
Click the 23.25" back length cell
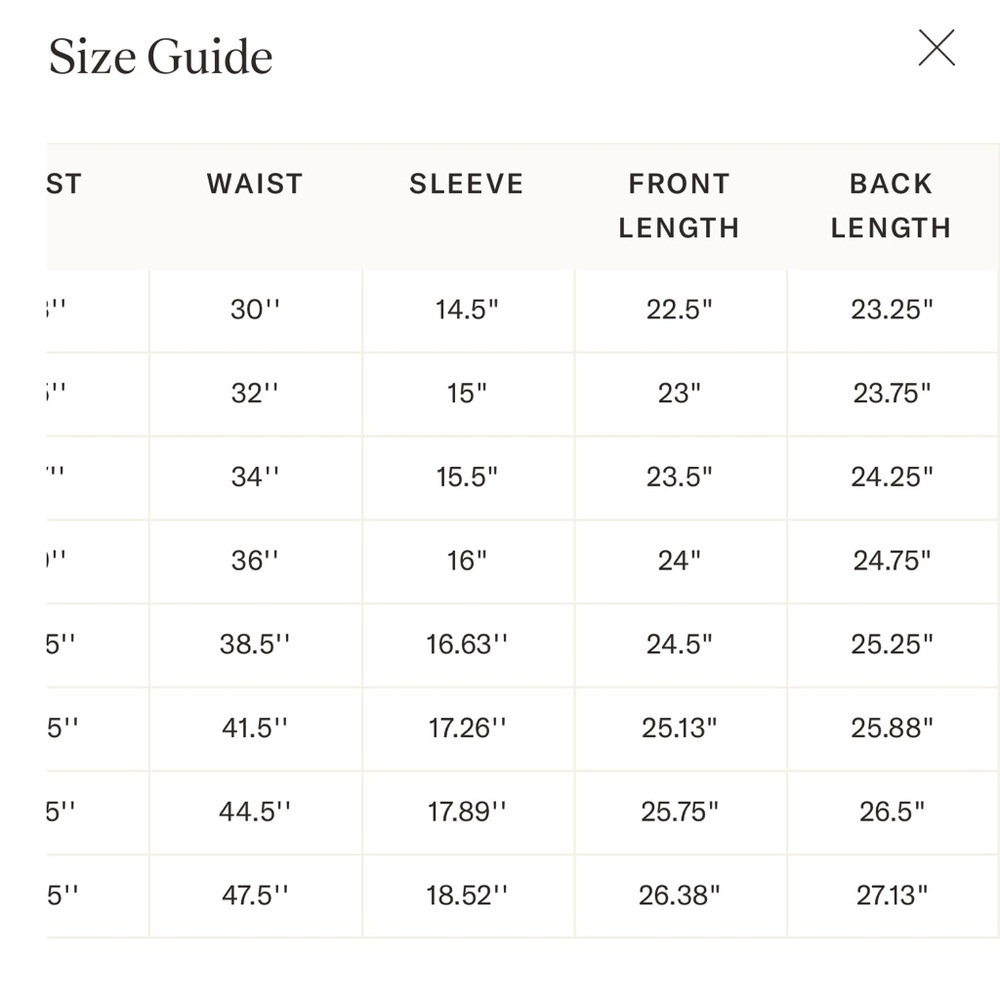(x=892, y=310)
